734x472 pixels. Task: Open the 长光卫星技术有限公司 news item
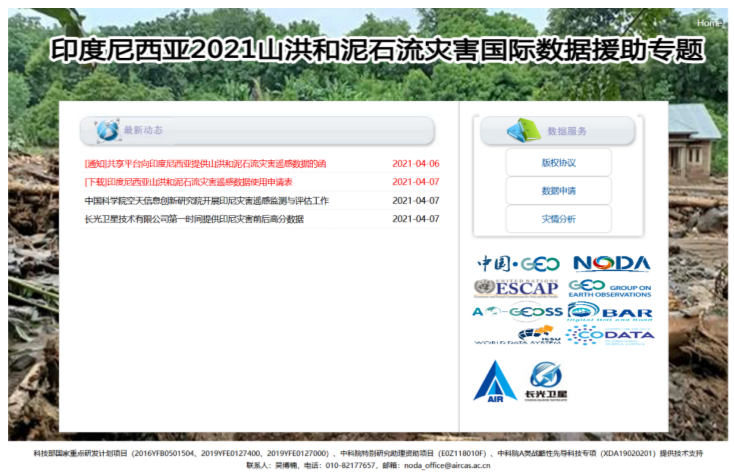(193, 219)
